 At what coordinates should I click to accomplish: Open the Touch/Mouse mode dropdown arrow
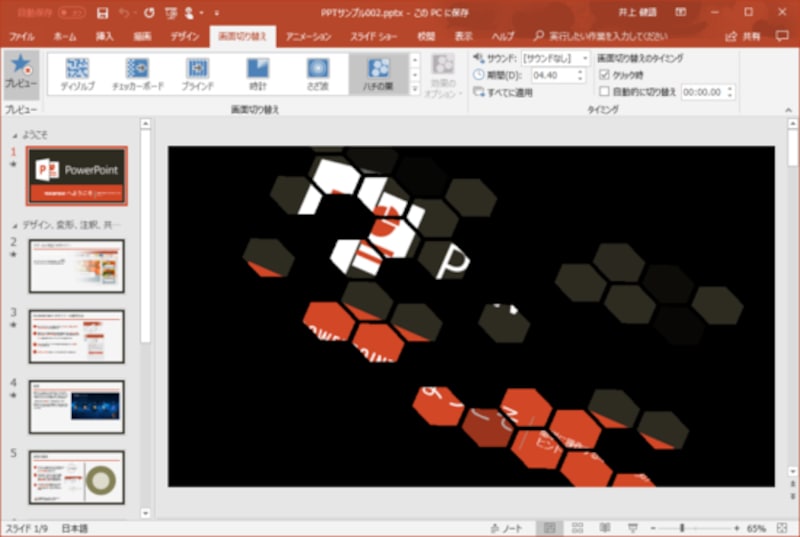(202, 13)
